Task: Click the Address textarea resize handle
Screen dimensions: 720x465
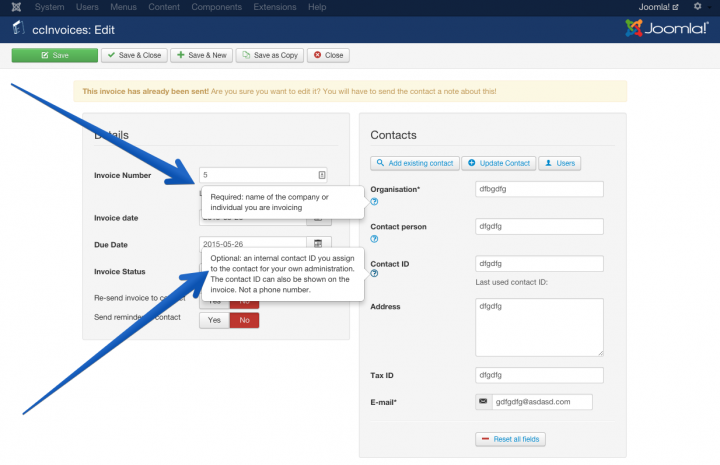Action: tap(601, 353)
